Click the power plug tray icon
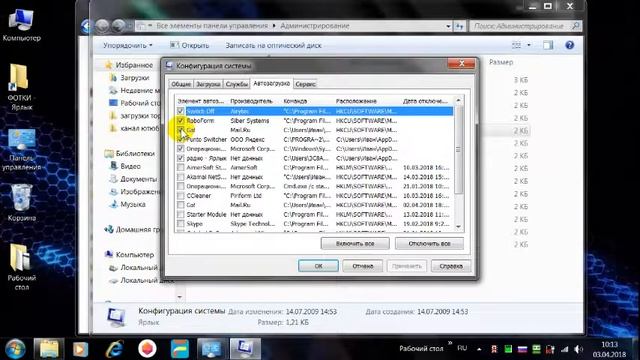 [550, 349]
